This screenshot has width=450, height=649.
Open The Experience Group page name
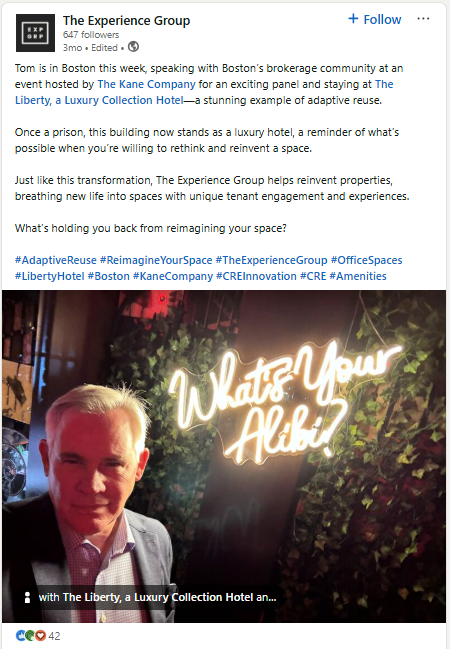126,20
